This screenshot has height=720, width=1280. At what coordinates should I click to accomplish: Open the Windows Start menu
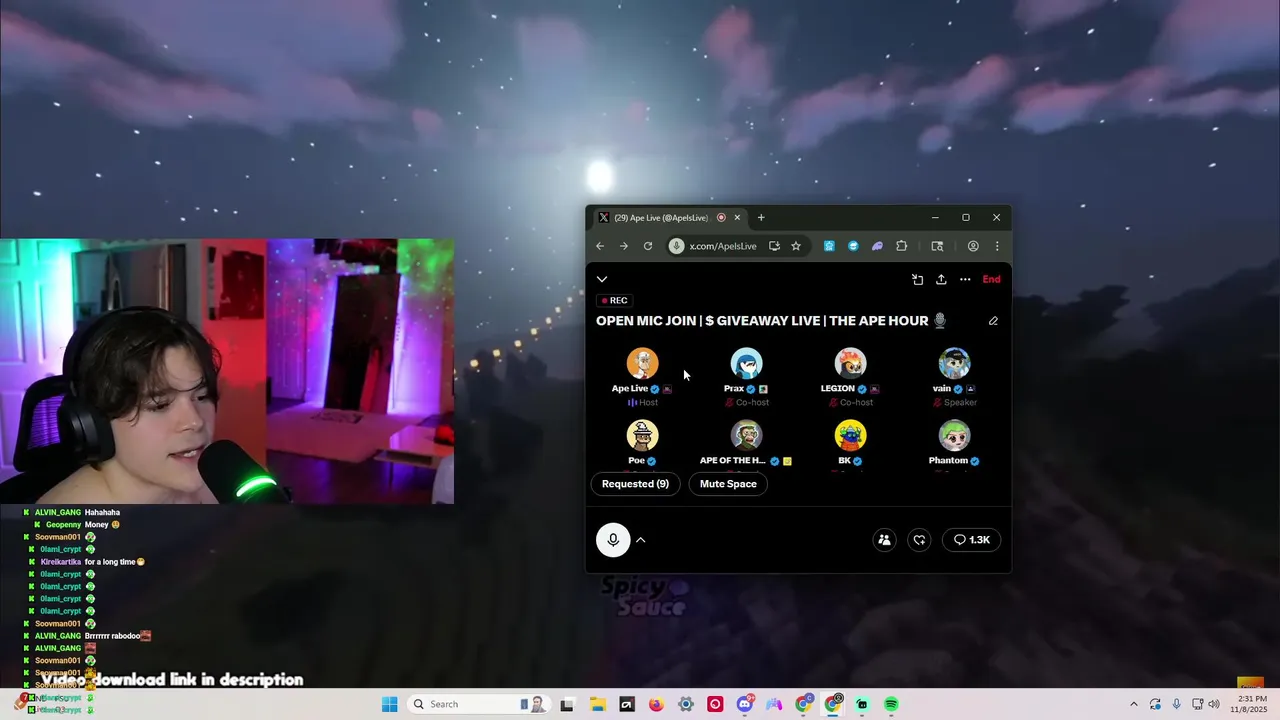390,704
